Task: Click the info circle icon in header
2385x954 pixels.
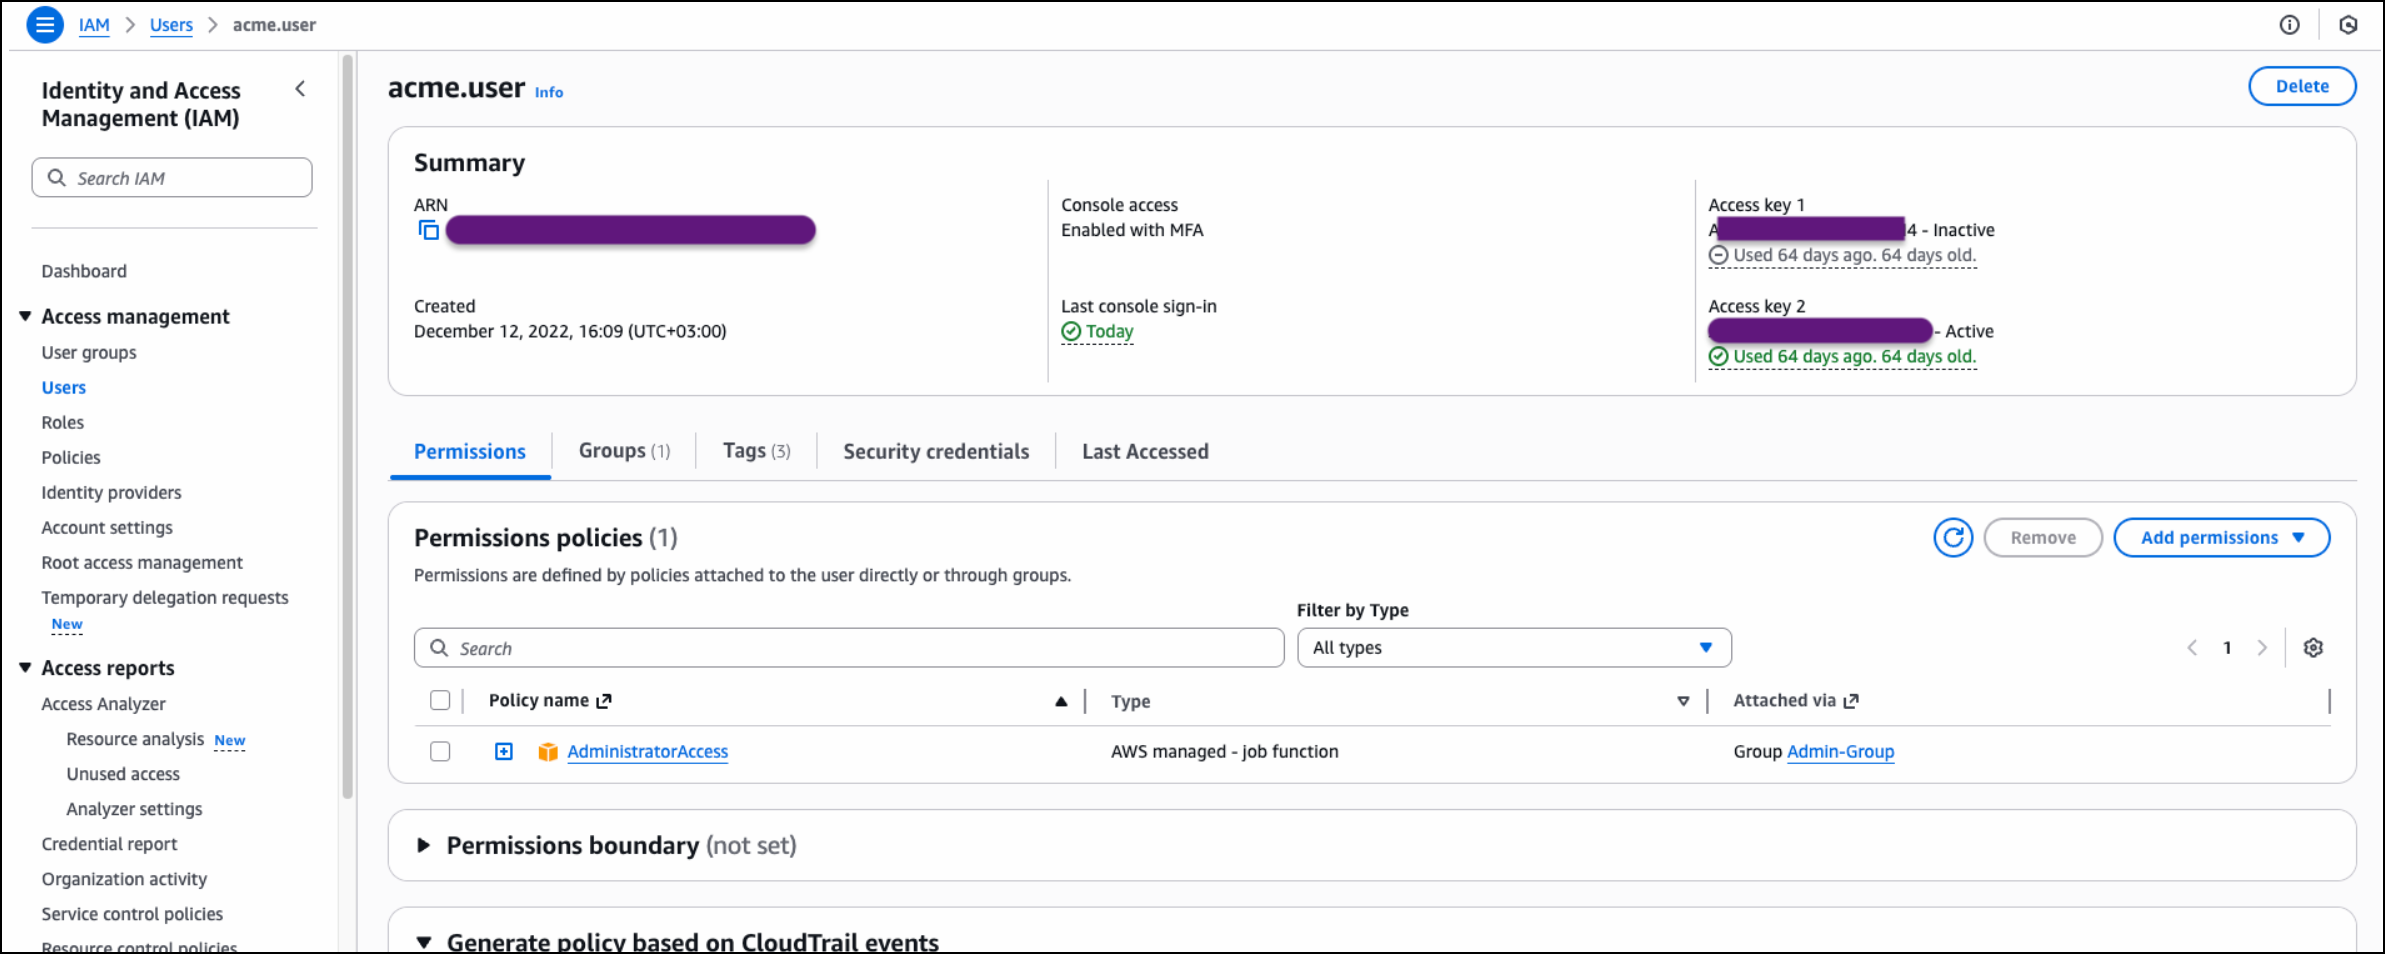Action: point(2289,25)
